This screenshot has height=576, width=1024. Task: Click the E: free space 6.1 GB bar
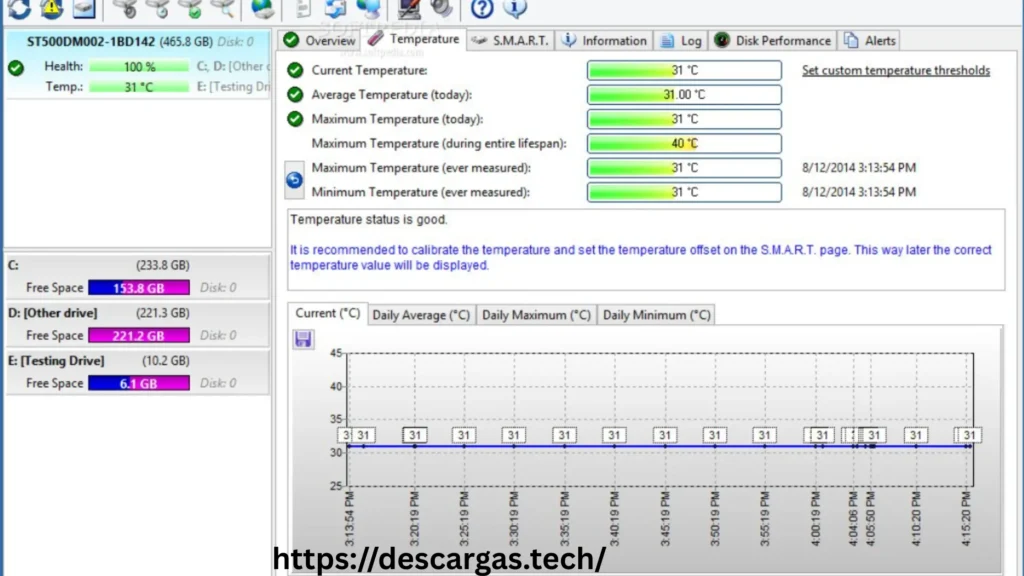click(139, 383)
